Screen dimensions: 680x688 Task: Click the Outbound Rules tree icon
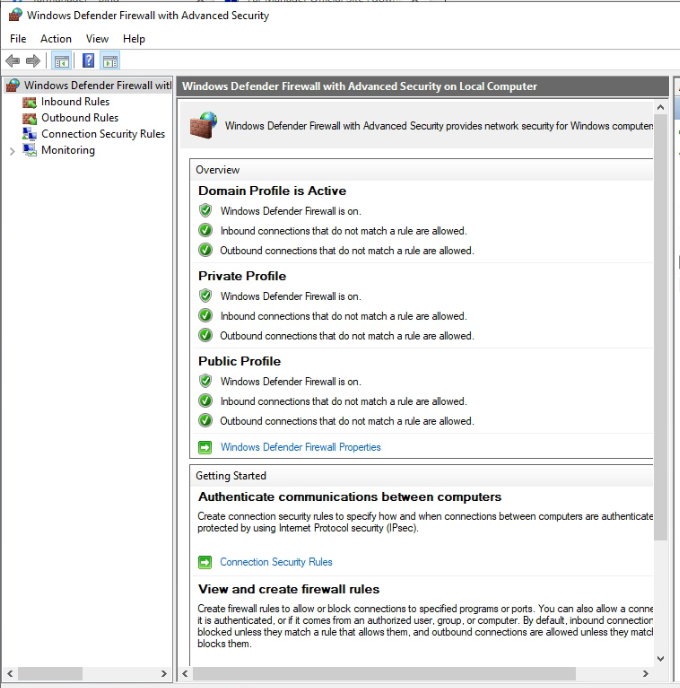coord(29,118)
